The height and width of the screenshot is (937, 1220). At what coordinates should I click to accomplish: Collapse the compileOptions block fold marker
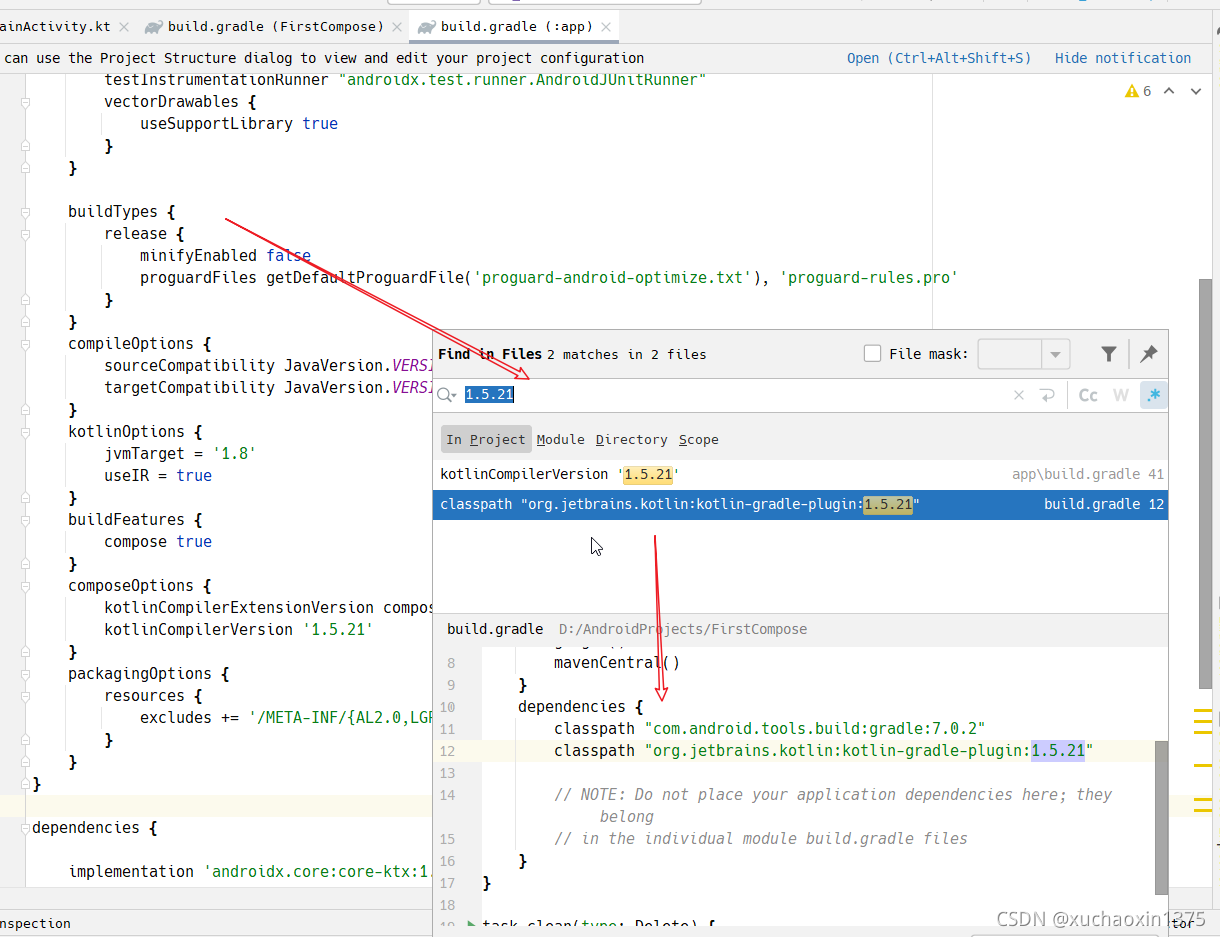click(x=25, y=344)
